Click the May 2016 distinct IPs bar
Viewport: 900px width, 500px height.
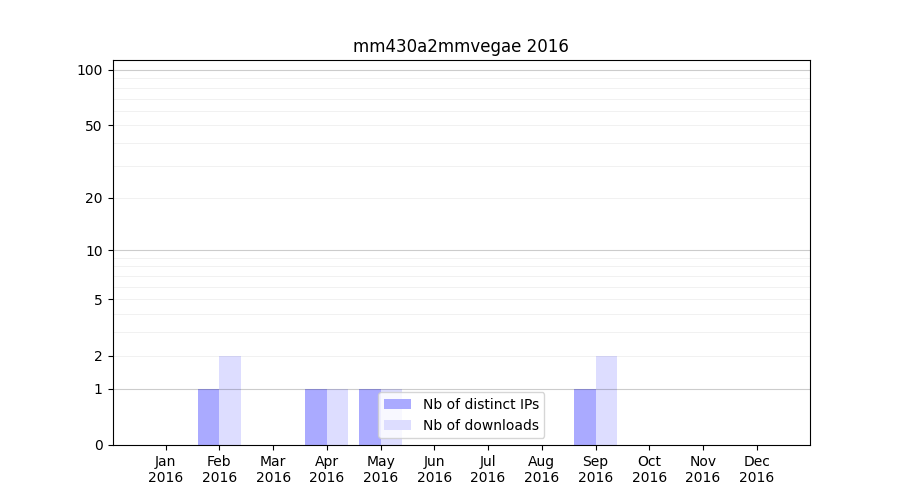(369, 415)
